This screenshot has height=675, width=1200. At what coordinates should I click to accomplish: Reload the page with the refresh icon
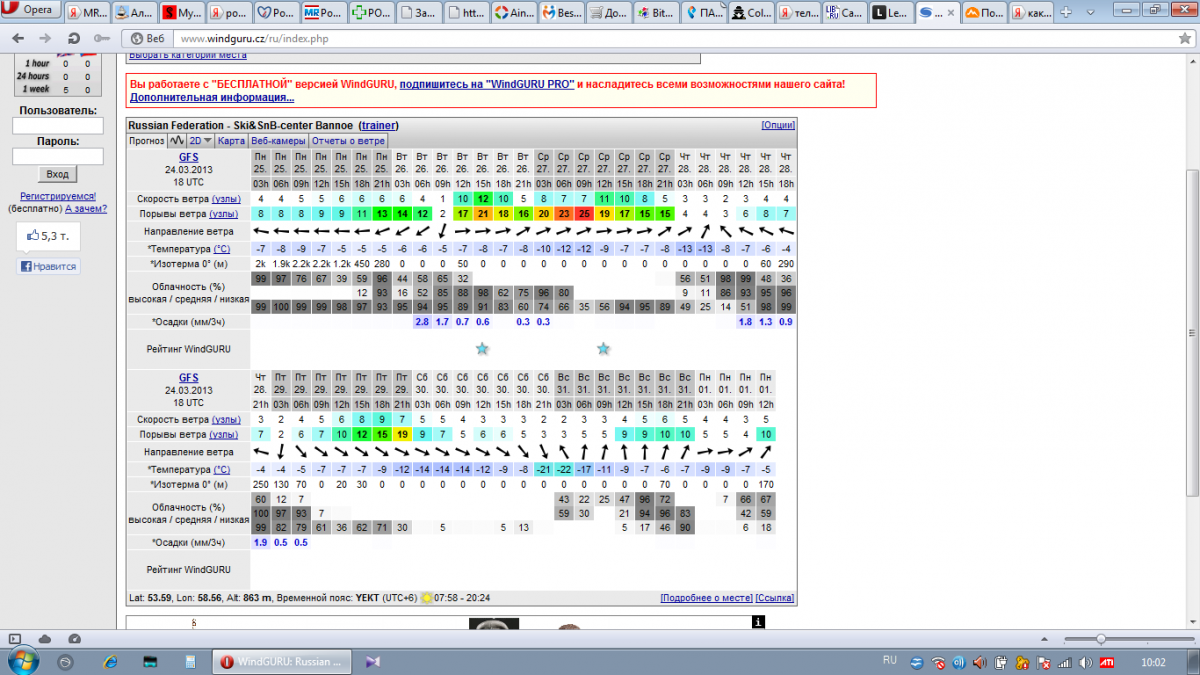point(74,38)
